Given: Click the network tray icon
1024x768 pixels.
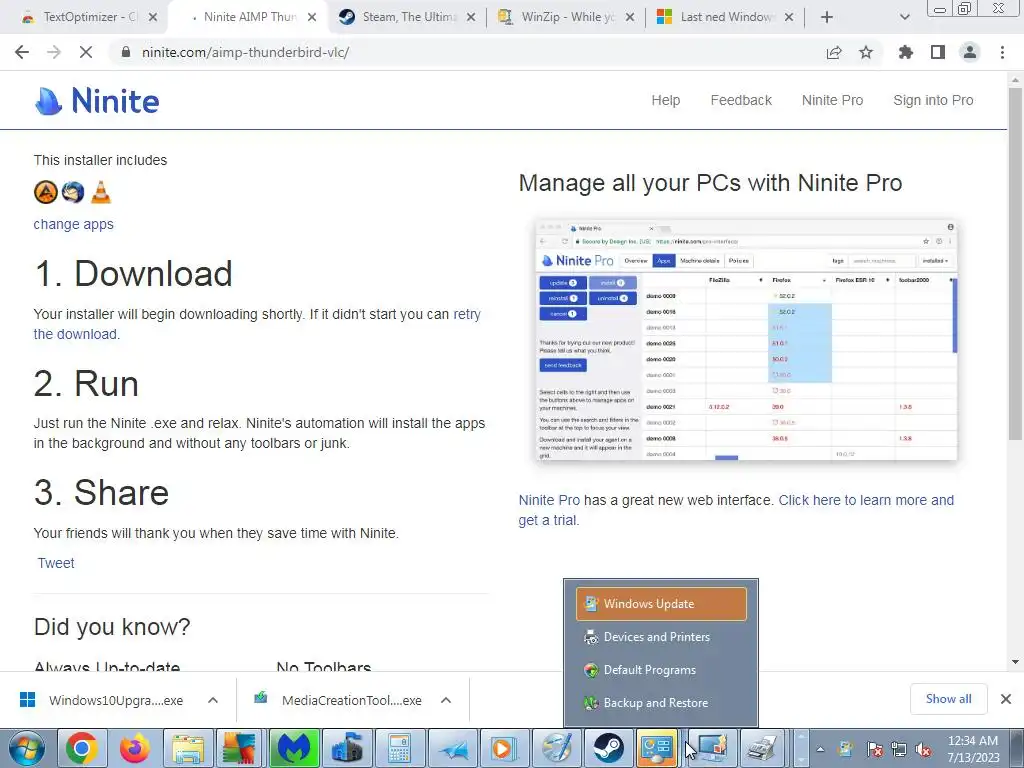Looking at the screenshot, I should pyautogui.click(x=899, y=749).
